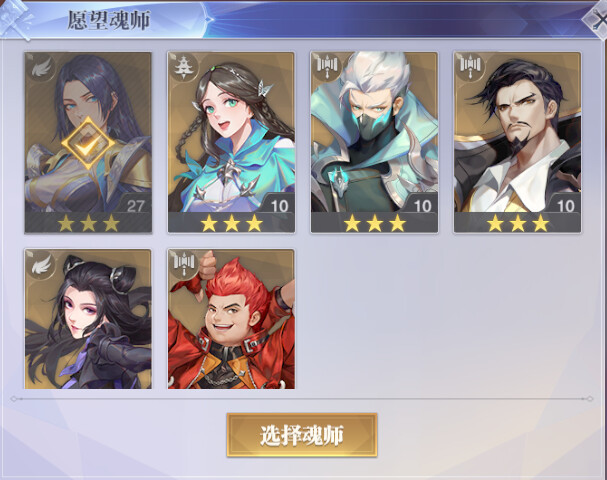Image resolution: width=607 pixels, height=480 pixels.
Task: Click the level 27 badge on first card
Action: point(135,205)
